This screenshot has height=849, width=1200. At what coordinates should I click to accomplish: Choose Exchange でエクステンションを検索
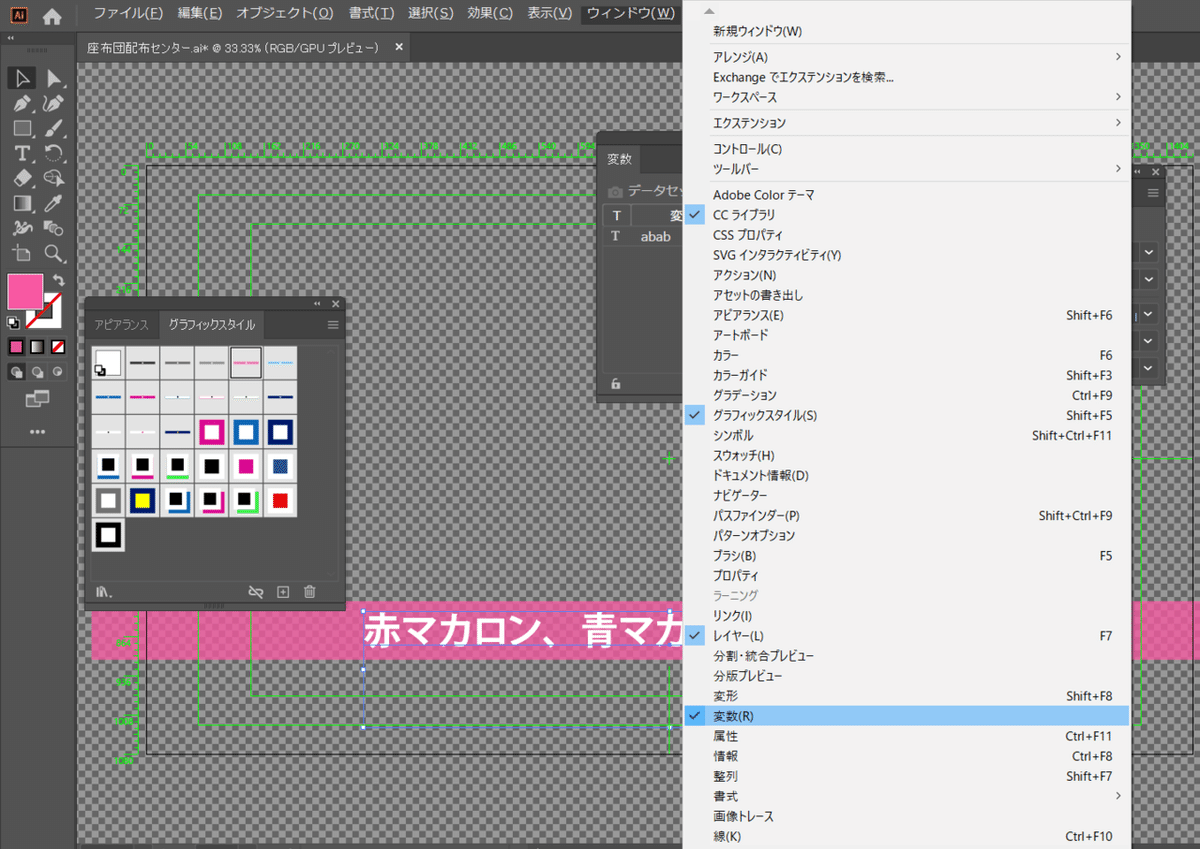click(906, 77)
